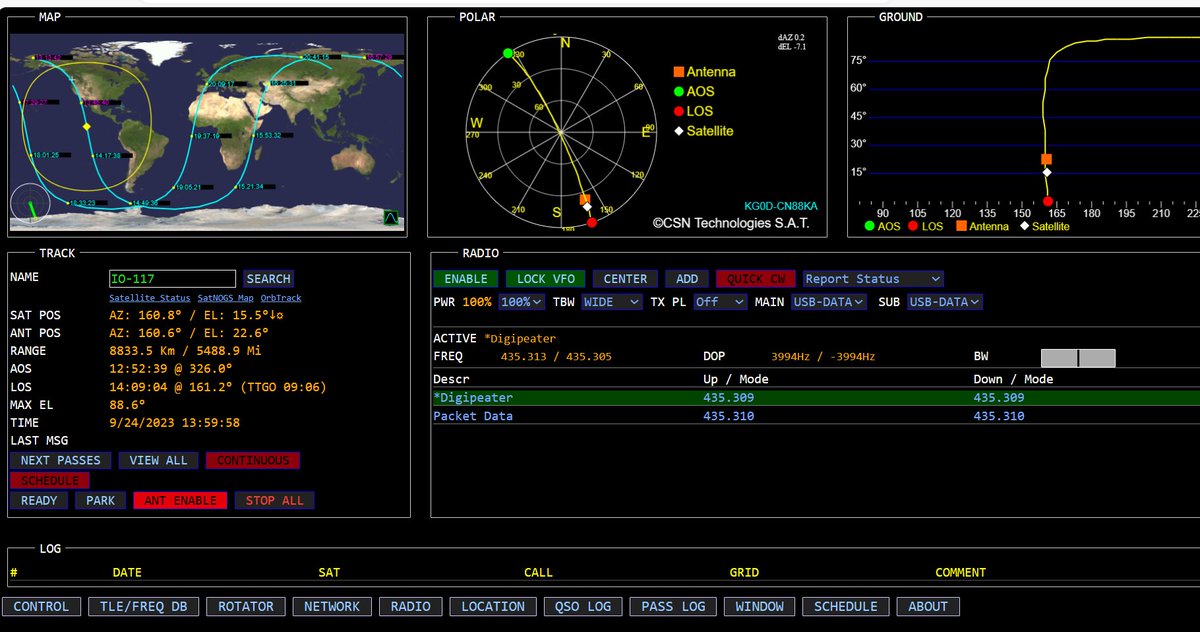Click the PARK button
Image resolution: width=1200 pixels, height=632 pixels.
point(100,501)
